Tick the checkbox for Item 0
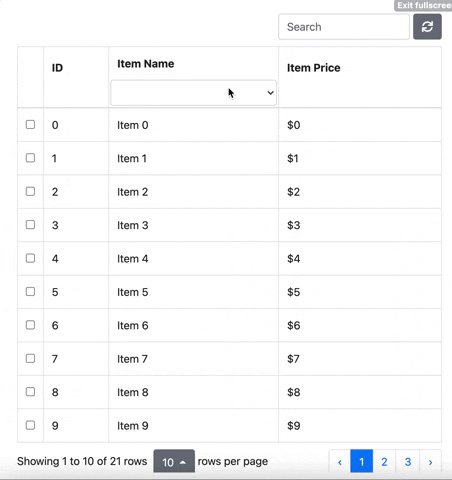The width and height of the screenshot is (452, 480). [x=30, y=124]
